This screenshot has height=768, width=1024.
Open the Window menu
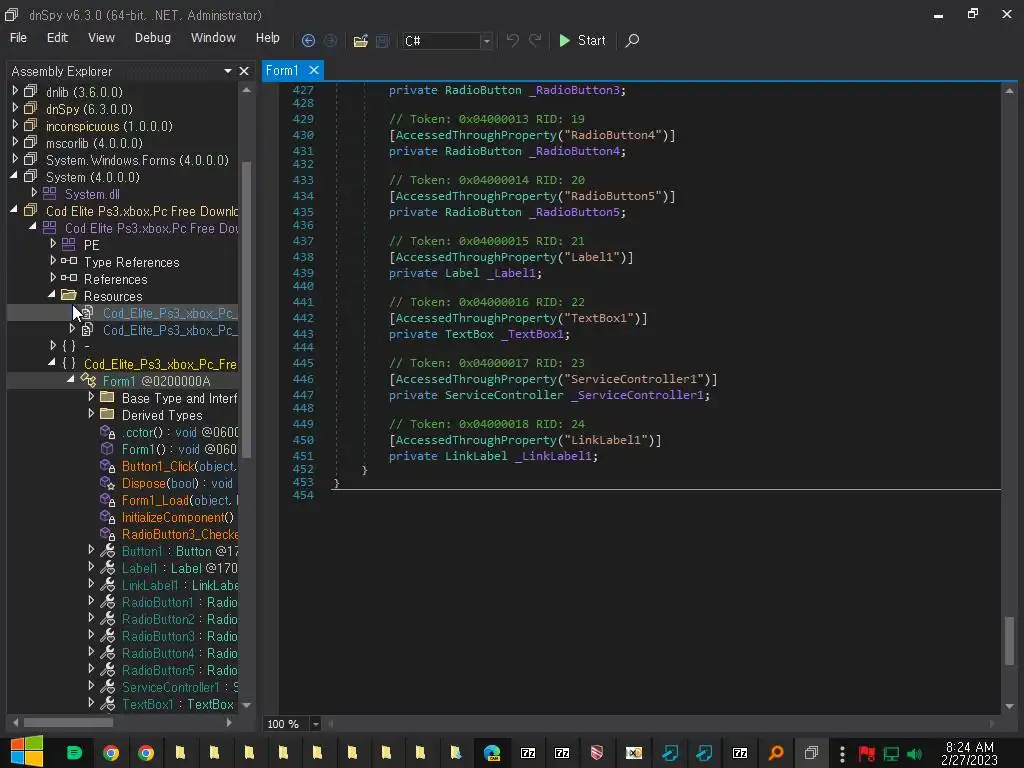point(213,38)
